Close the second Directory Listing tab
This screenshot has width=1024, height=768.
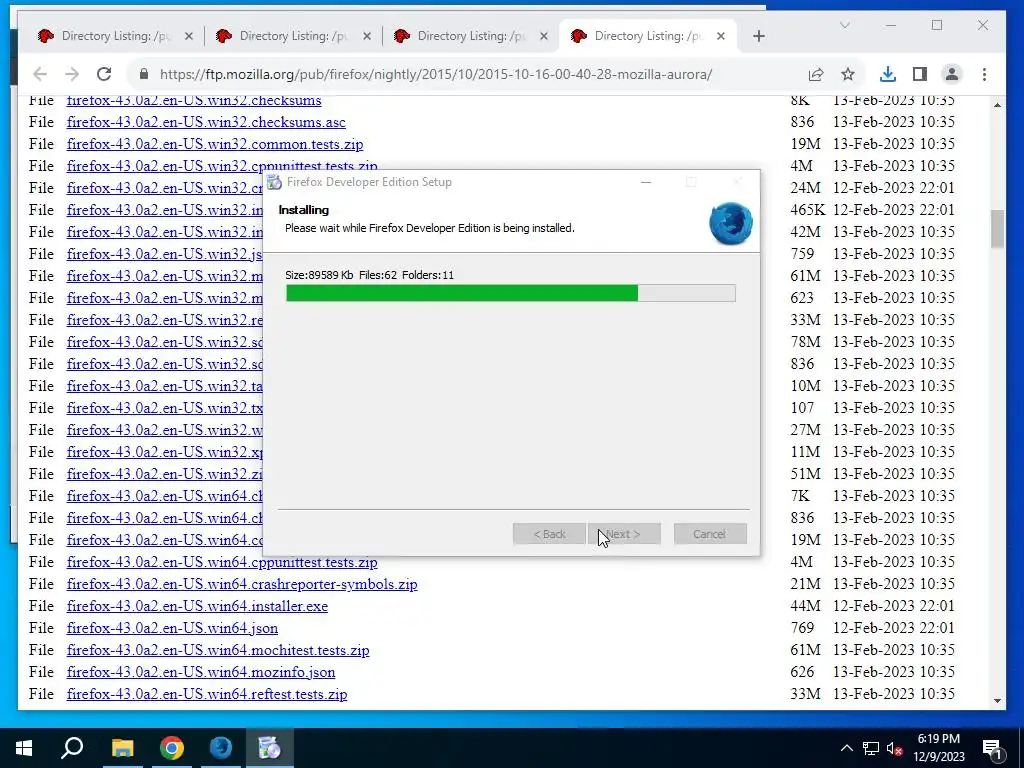pos(367,37)
